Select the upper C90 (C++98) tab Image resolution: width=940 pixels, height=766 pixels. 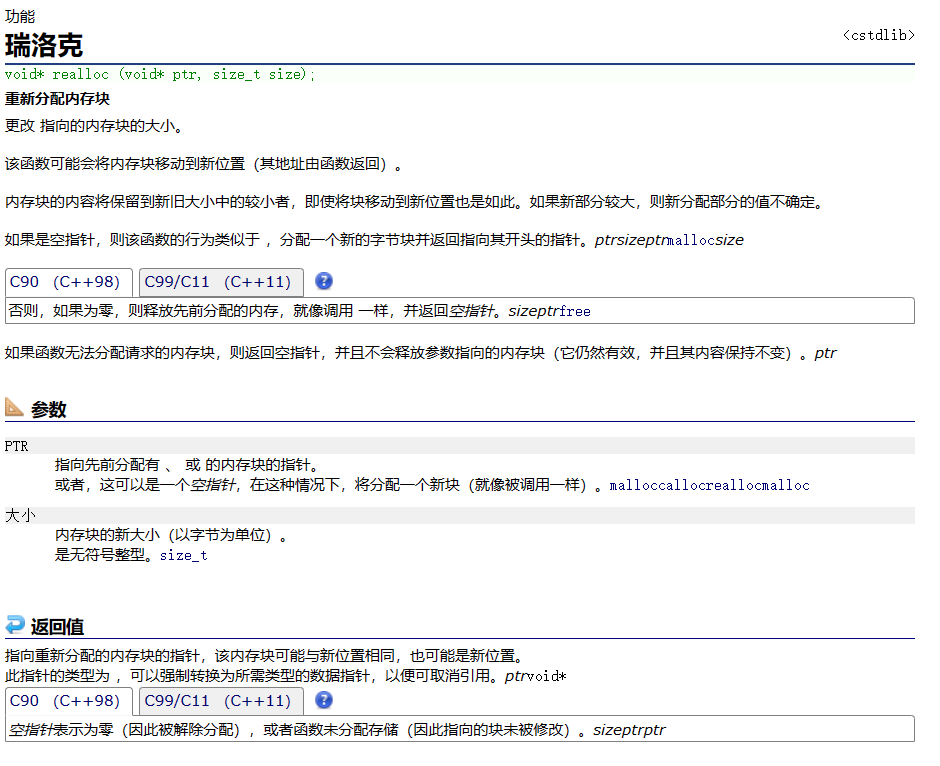pos(69,282)
